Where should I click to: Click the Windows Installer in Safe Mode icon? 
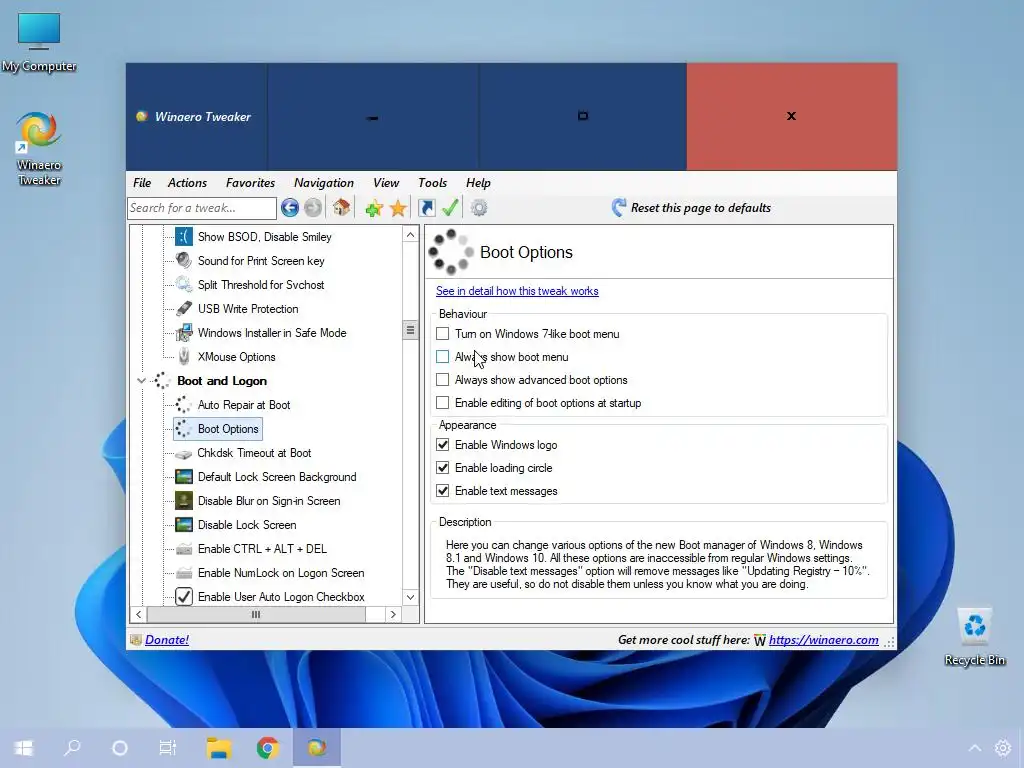point(184,332)
